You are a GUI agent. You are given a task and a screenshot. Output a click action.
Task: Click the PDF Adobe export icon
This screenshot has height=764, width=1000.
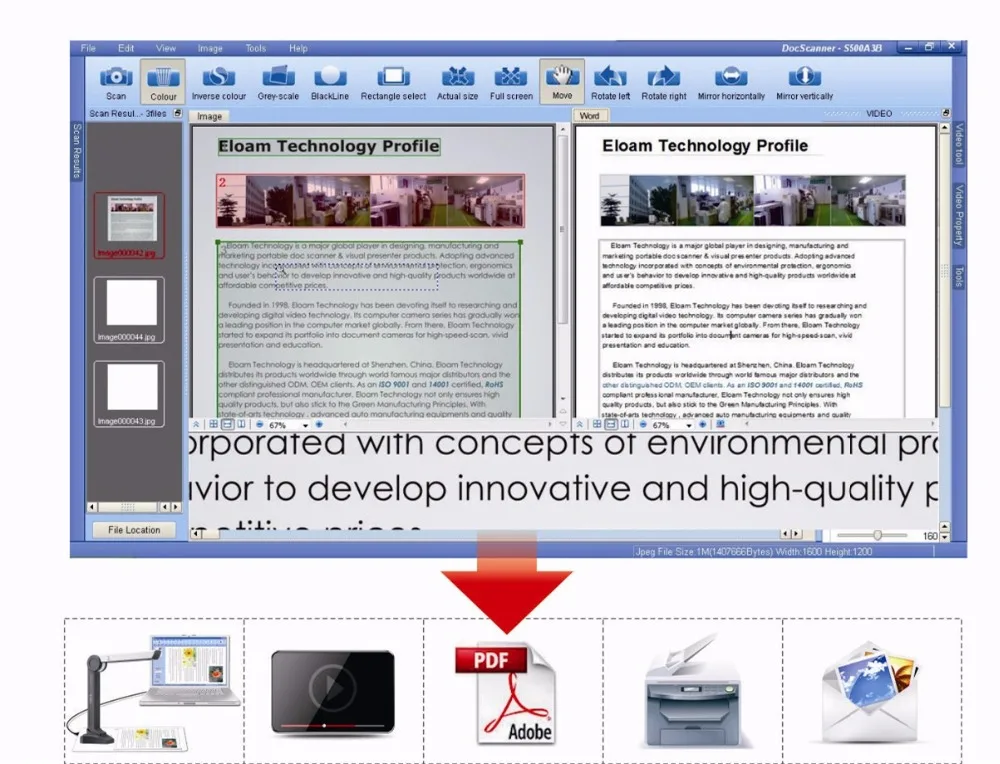coord(506,694)
